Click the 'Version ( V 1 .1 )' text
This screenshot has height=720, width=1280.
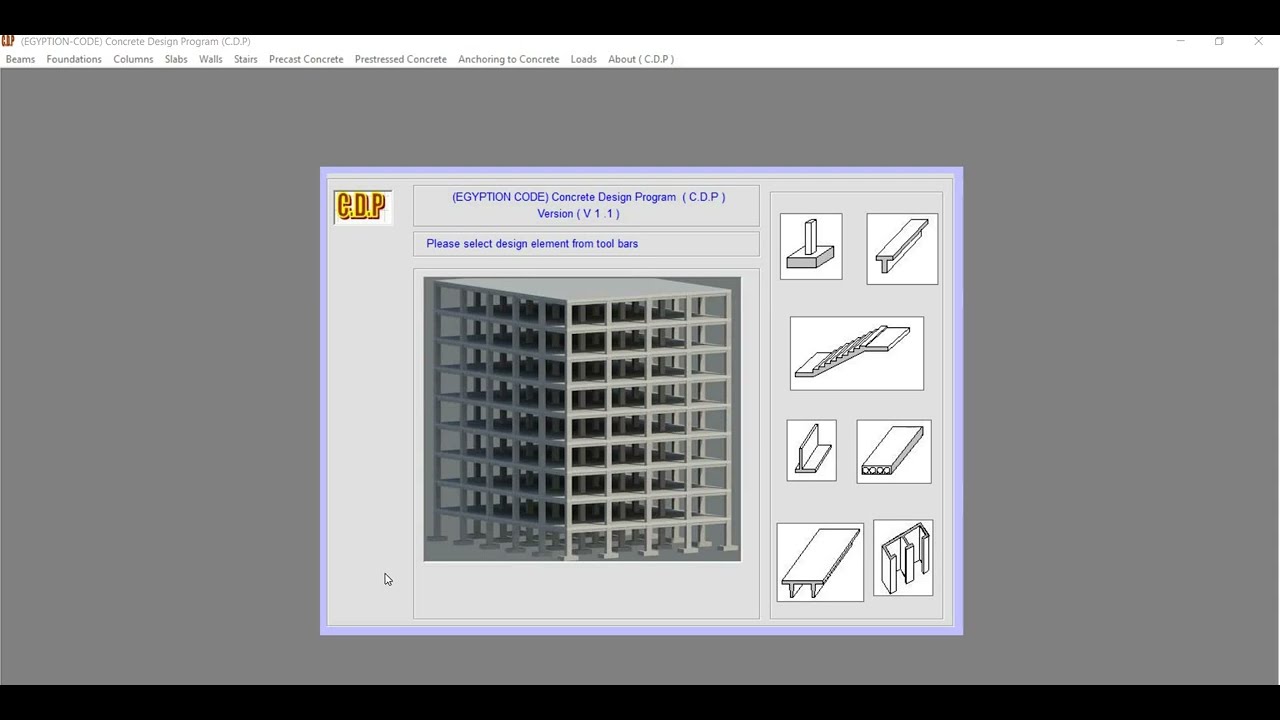[578, 214]
